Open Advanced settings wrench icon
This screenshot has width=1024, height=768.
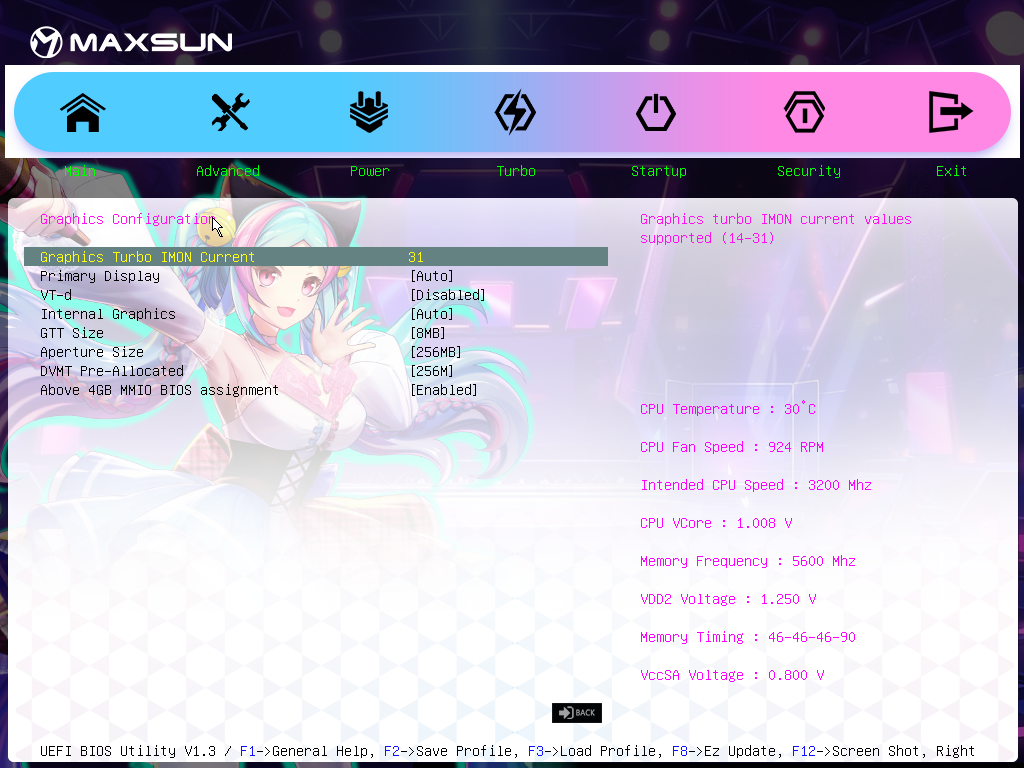(230, 112)
